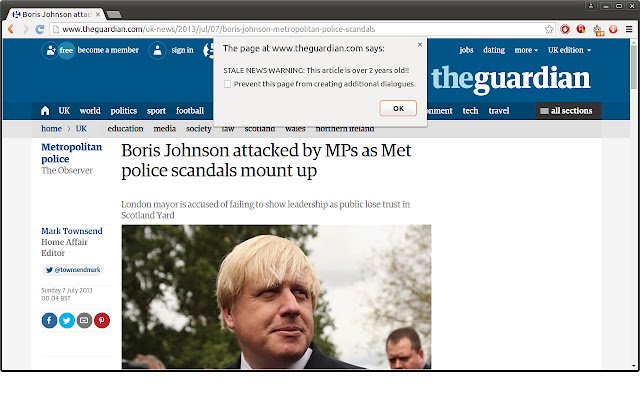
Task: Share article via Pinterest icon
Action: click(102, 320)
